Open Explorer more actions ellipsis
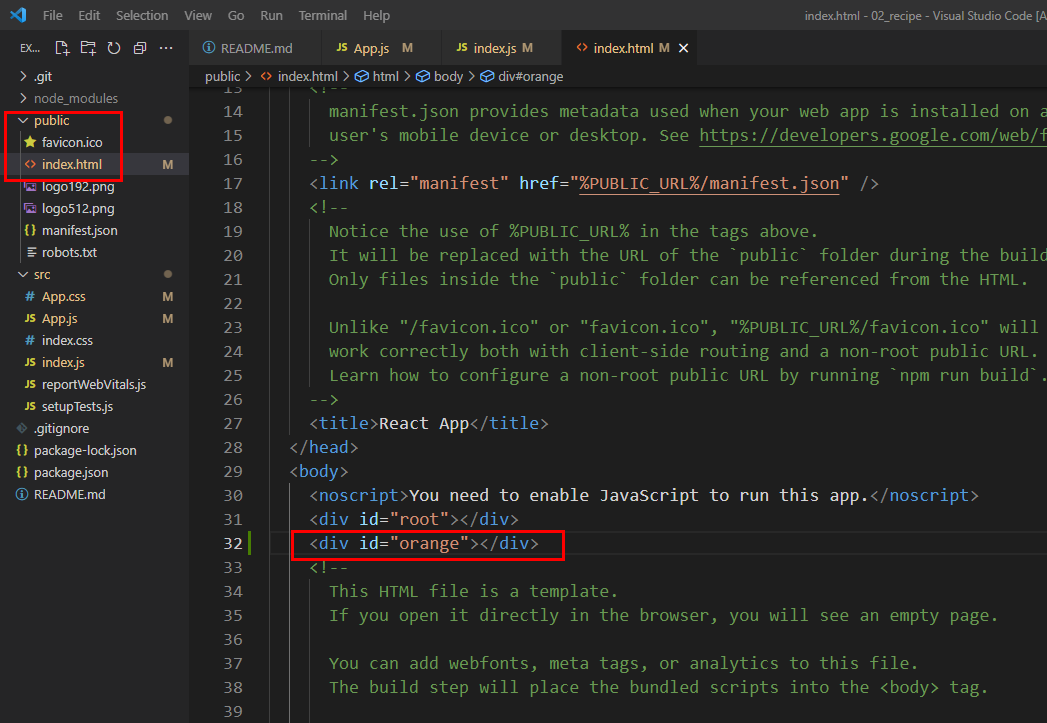This screenshot has height=723, width=1047. (x=166, y=48)
